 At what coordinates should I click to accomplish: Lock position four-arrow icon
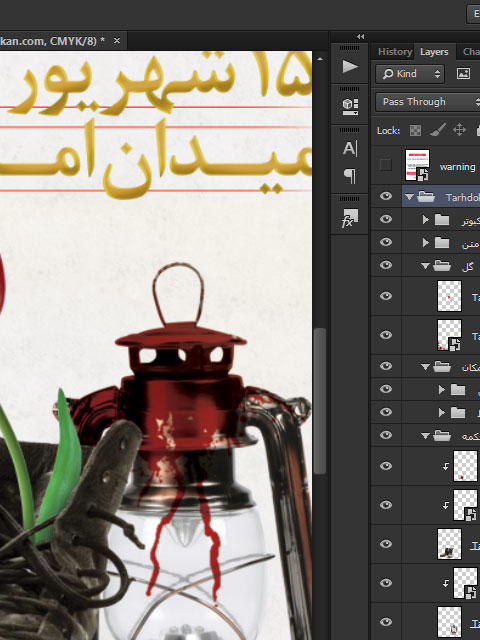460,130
